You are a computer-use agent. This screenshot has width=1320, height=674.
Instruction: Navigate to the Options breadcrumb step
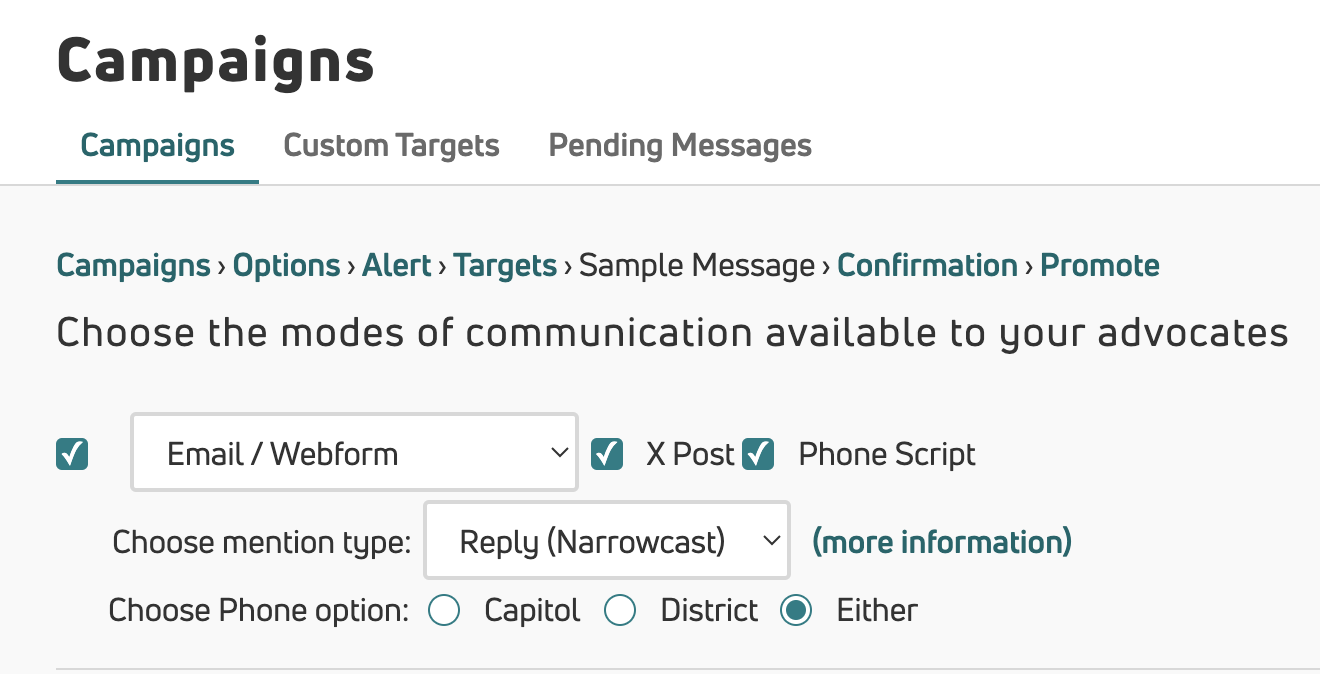(286, 266)
